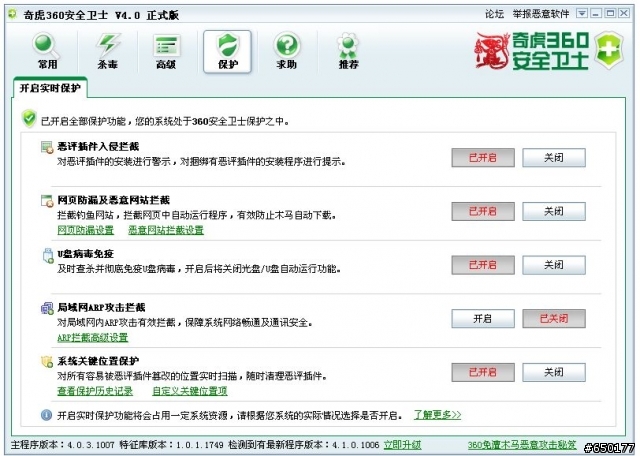Viewport: 640px width, 456px height.
Task: Open the title bar dropdown arrow menu
Action: [582, 13]
